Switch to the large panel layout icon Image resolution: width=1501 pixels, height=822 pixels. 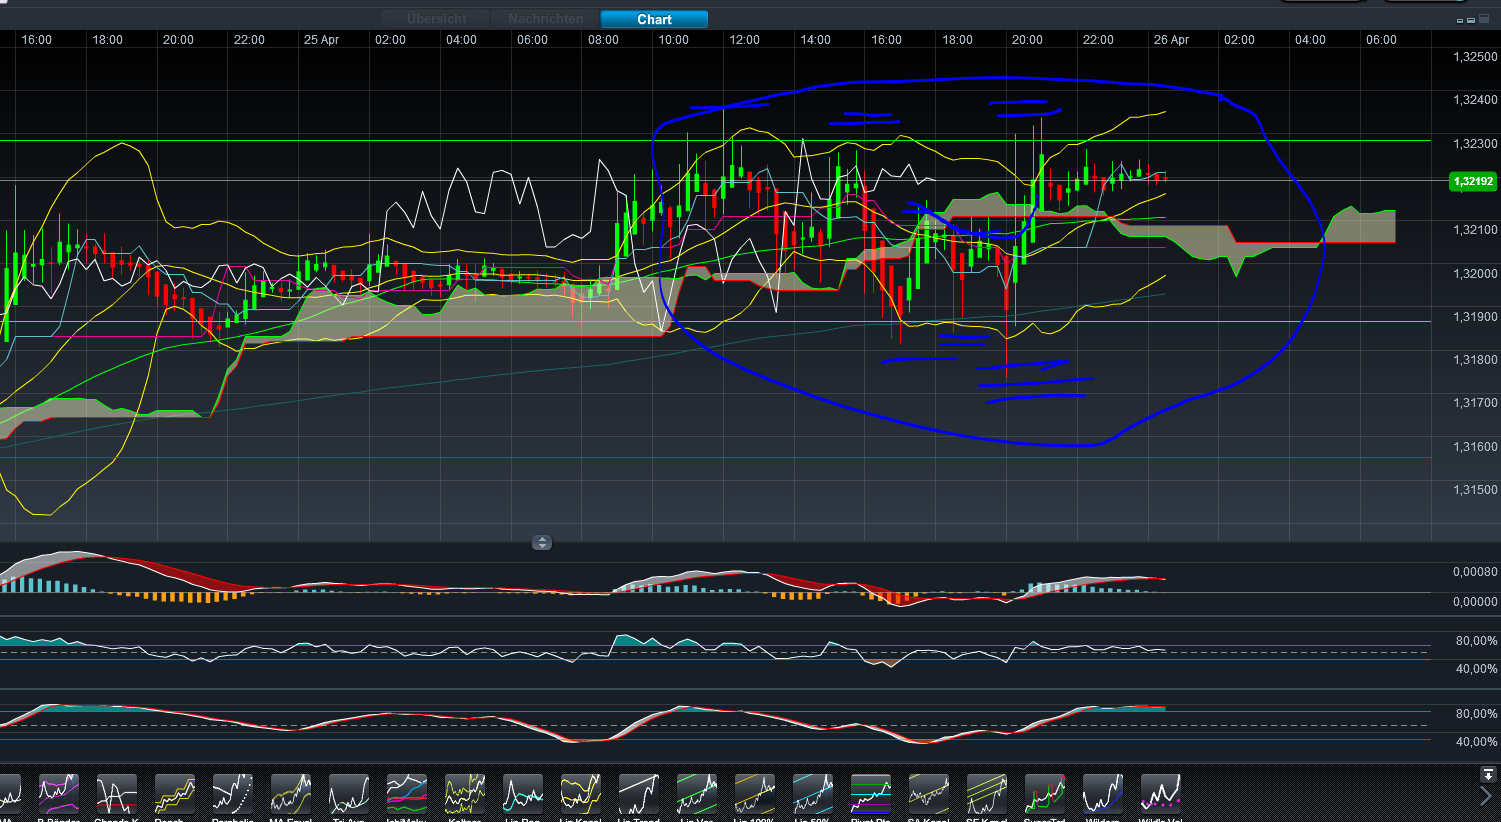1484,18
